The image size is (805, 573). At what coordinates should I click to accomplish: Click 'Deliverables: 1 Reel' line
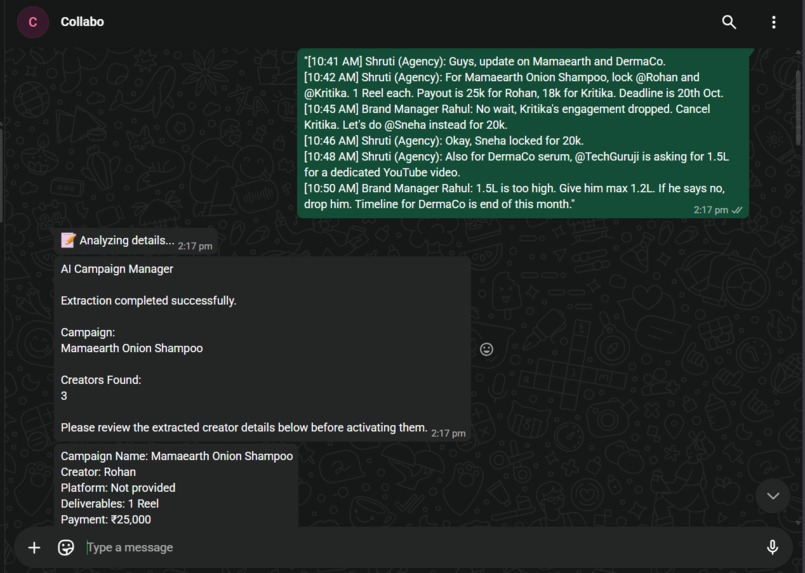(x=110, y=504)
